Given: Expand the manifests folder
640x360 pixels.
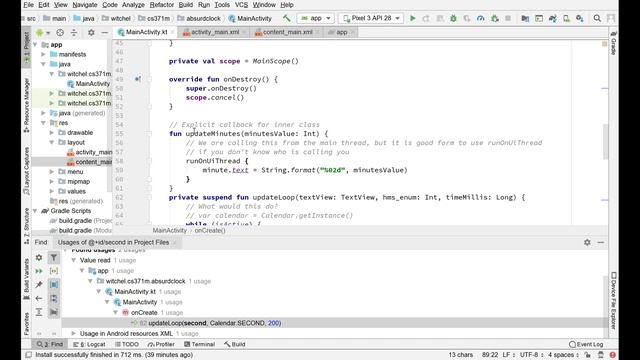Looking at the screenshot, I should click(x=43, y=54).
